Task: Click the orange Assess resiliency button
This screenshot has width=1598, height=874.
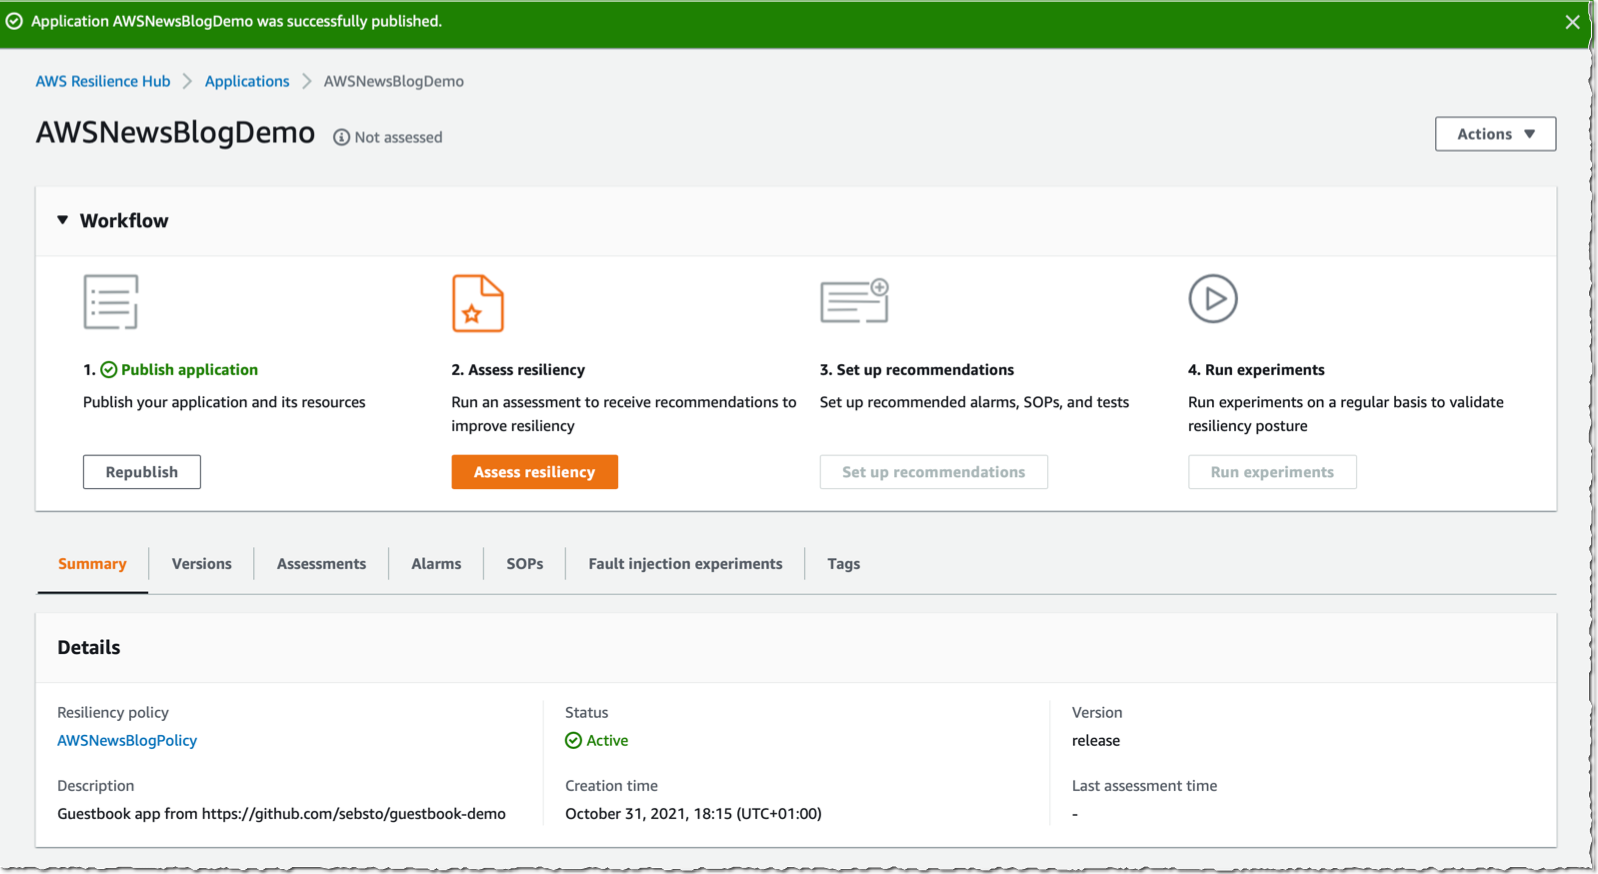Action: pyautogui.click(x=535, y=472)
